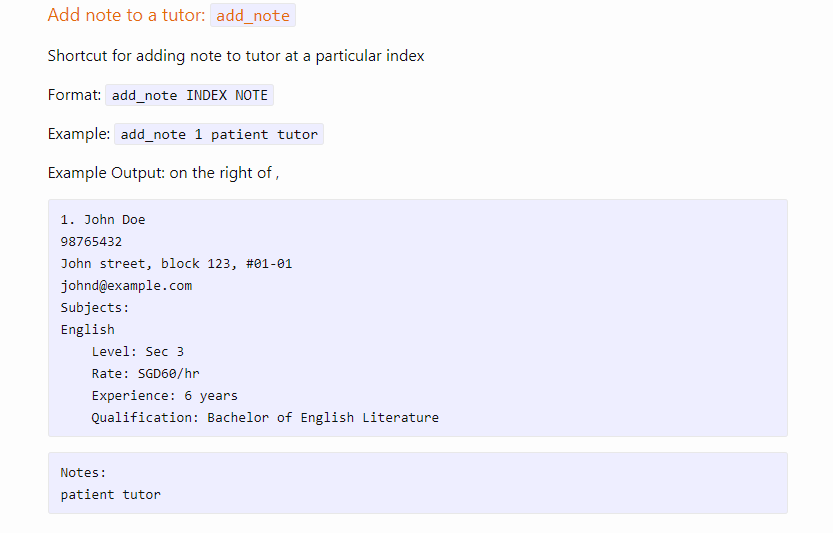Click 'Qualification: Bachelor of English Literature' line
Viewport: 833px width, 533px height.
(265, 418)
